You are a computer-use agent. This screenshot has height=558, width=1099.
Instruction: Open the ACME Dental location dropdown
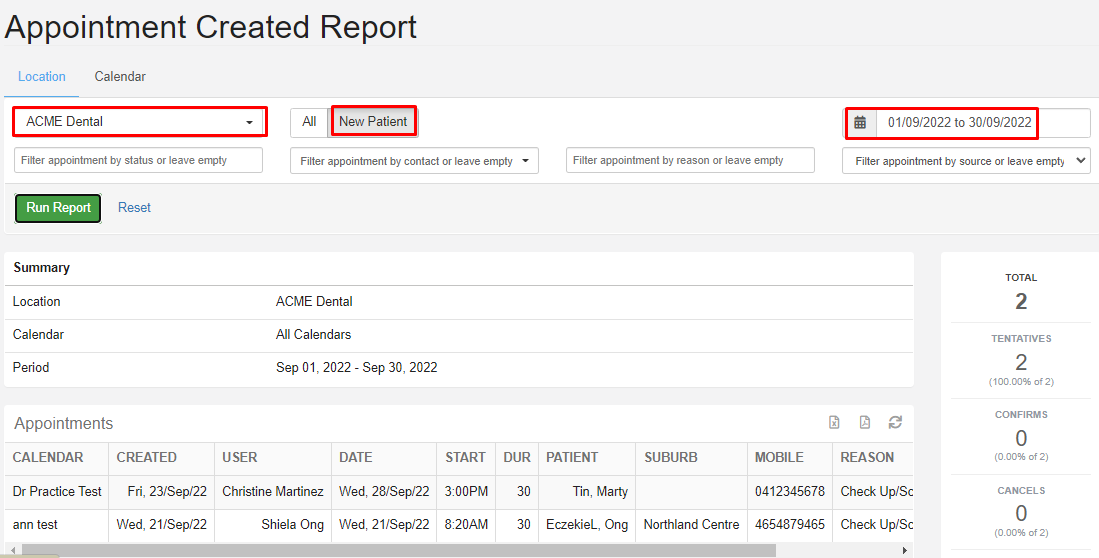click(139, 122)
